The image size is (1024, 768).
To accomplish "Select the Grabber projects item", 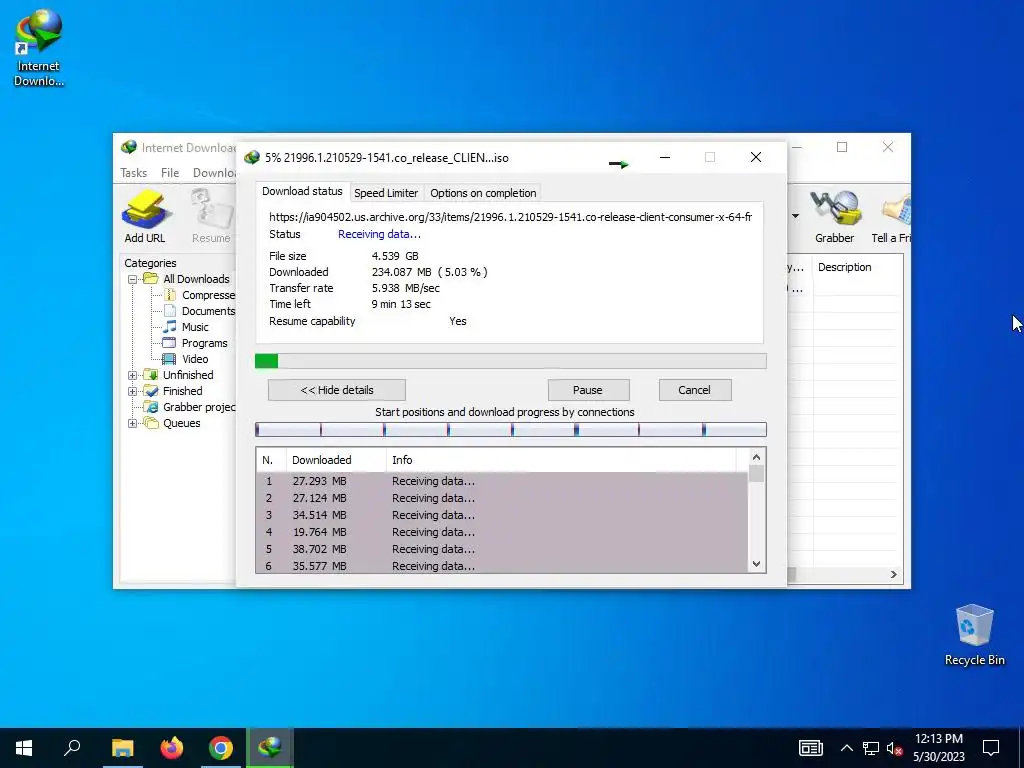I will (190, 407).
